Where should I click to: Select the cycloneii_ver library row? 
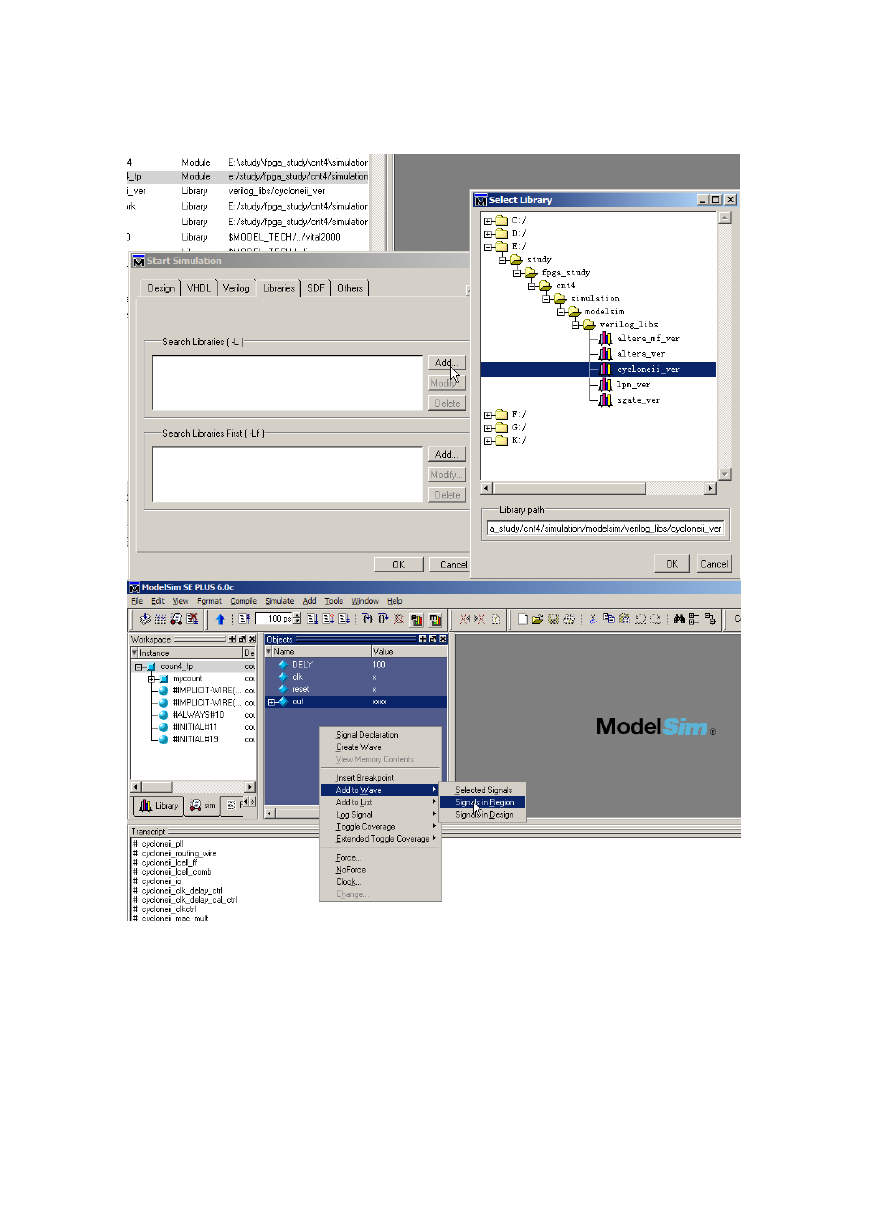[x=598, y=369]
